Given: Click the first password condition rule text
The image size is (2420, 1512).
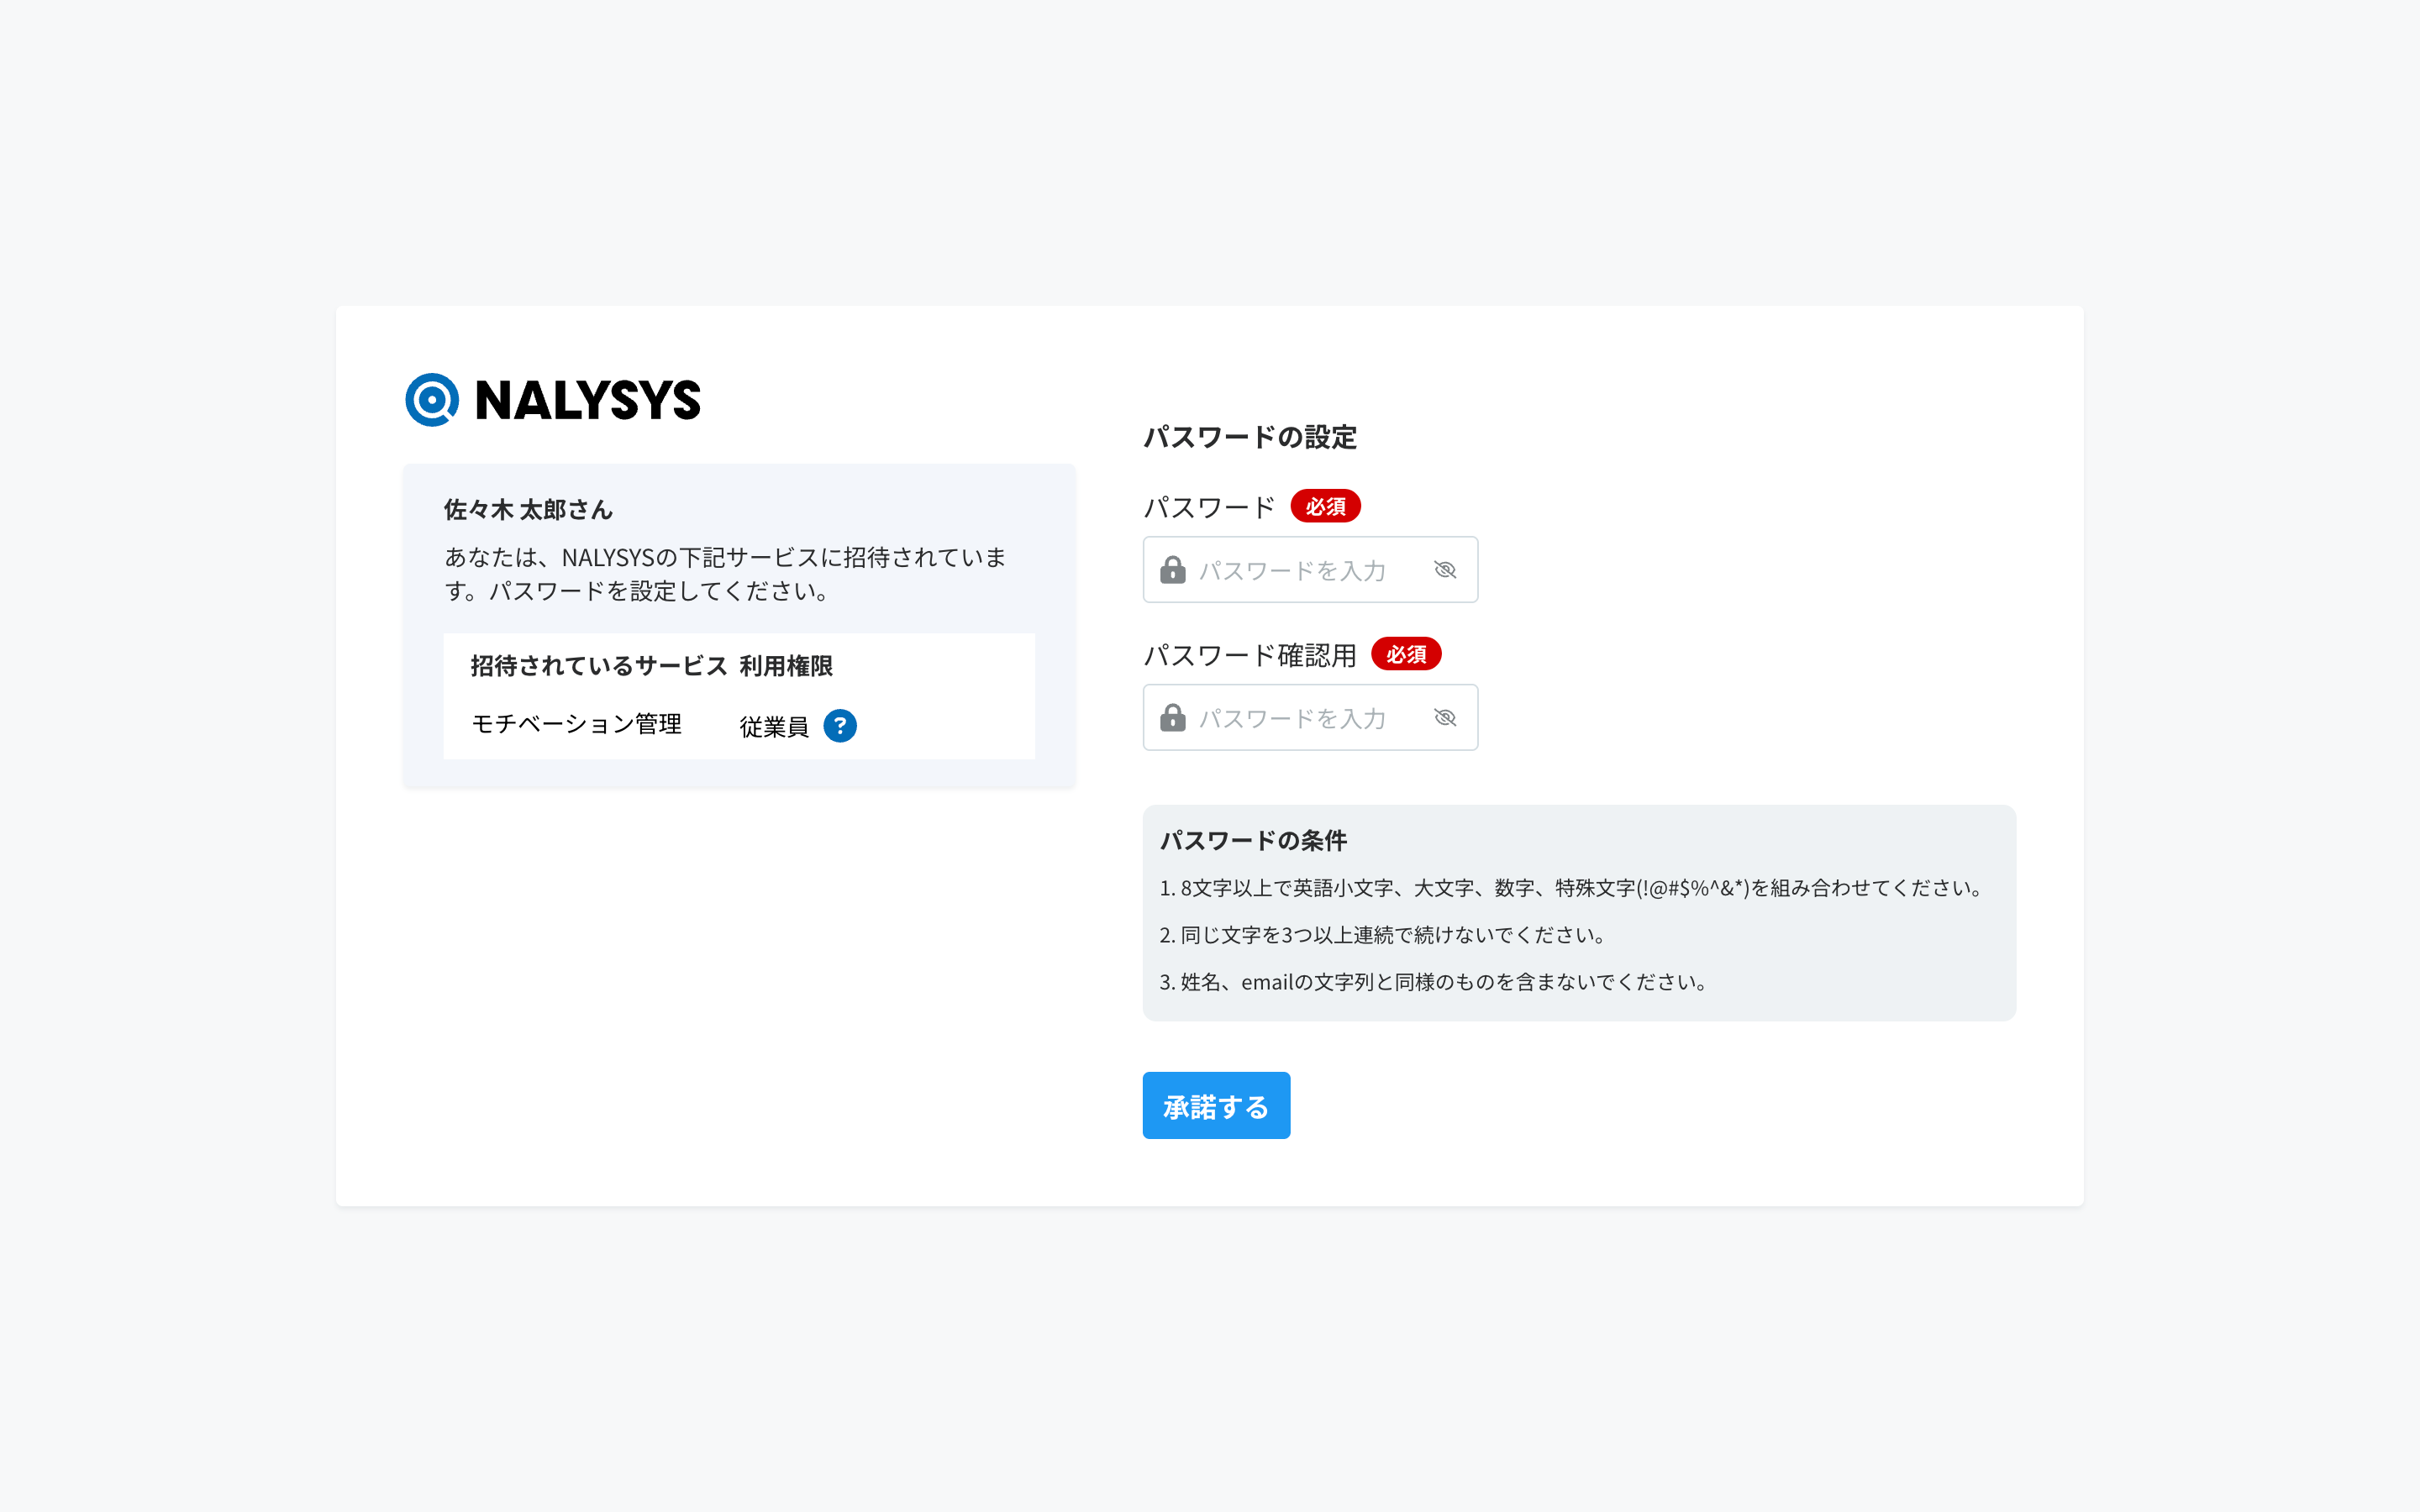Looking at the screenshot, I should tap(1570, 888).
